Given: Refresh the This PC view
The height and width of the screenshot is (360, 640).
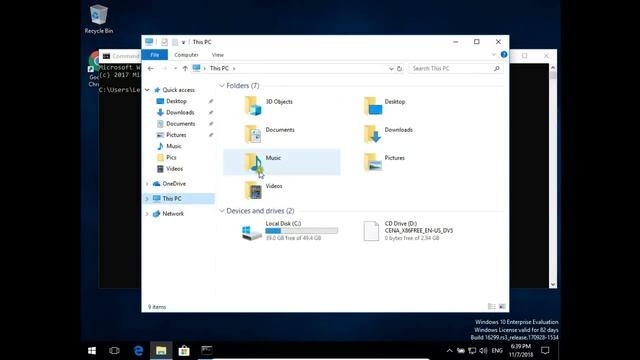Looking at the screenshot, I should (400, 69).
